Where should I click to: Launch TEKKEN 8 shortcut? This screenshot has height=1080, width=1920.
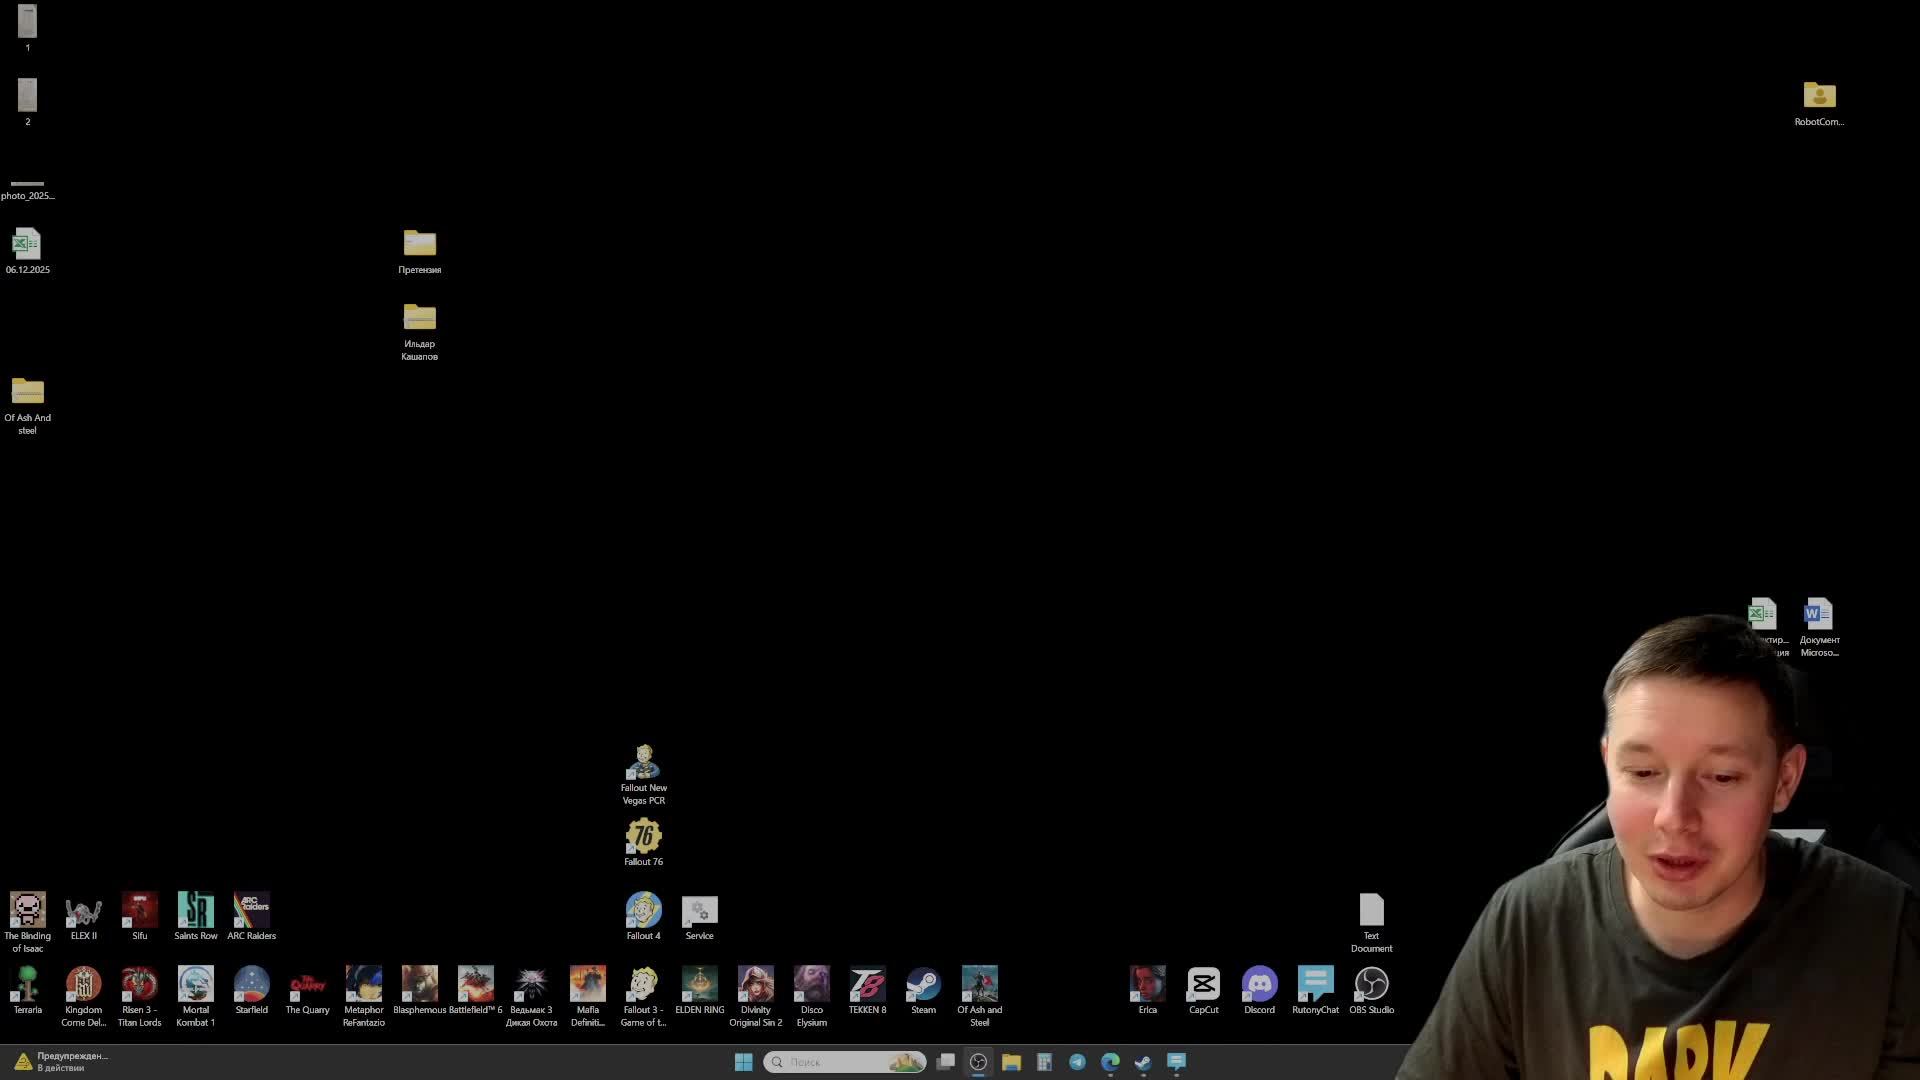pos(867,984)
